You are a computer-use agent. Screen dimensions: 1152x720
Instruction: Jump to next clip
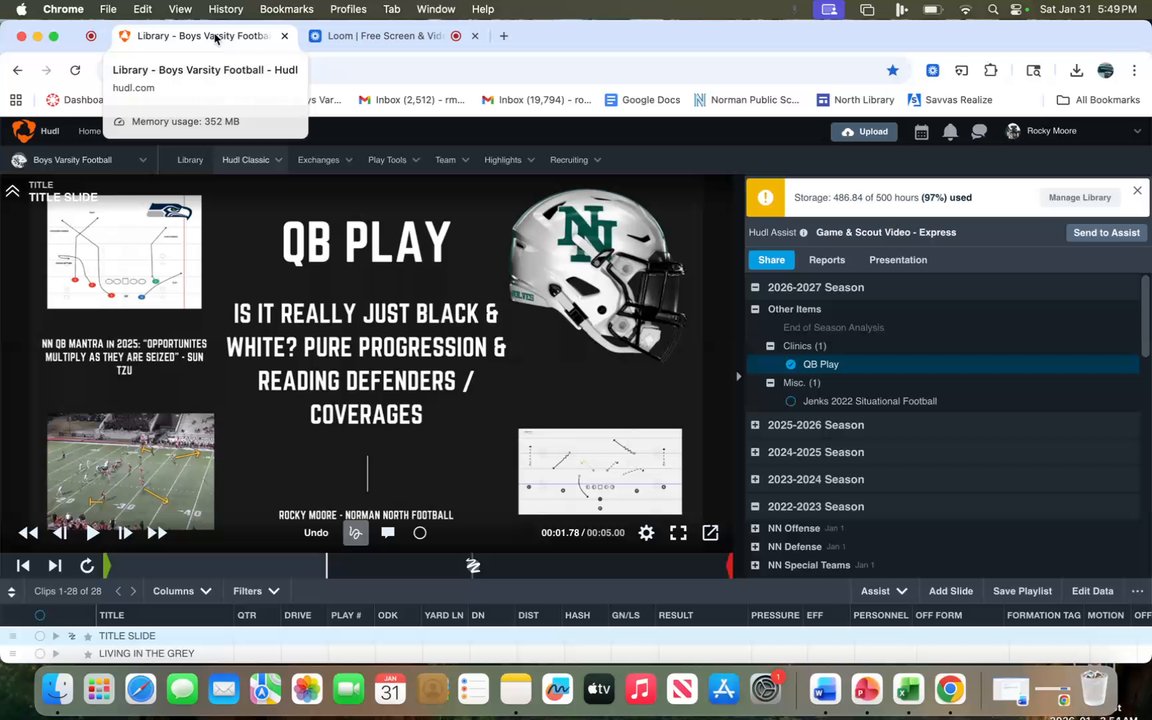[55, 566]
